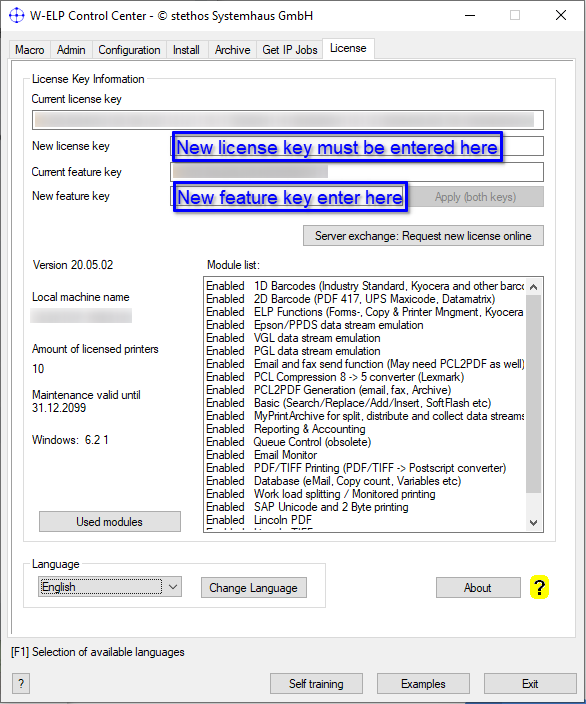Select the 1D Barcodes module row
This screenshot has width=586, height=704.
click(x=365, y=286)
